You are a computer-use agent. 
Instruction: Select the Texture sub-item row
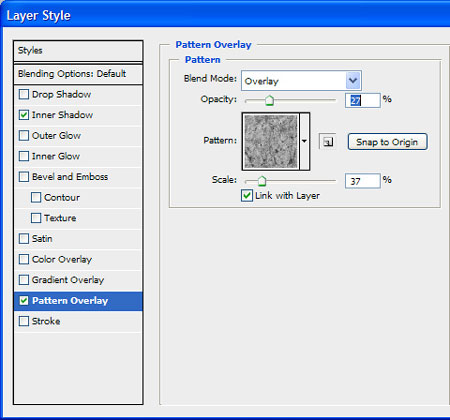[x=78, y=218]
